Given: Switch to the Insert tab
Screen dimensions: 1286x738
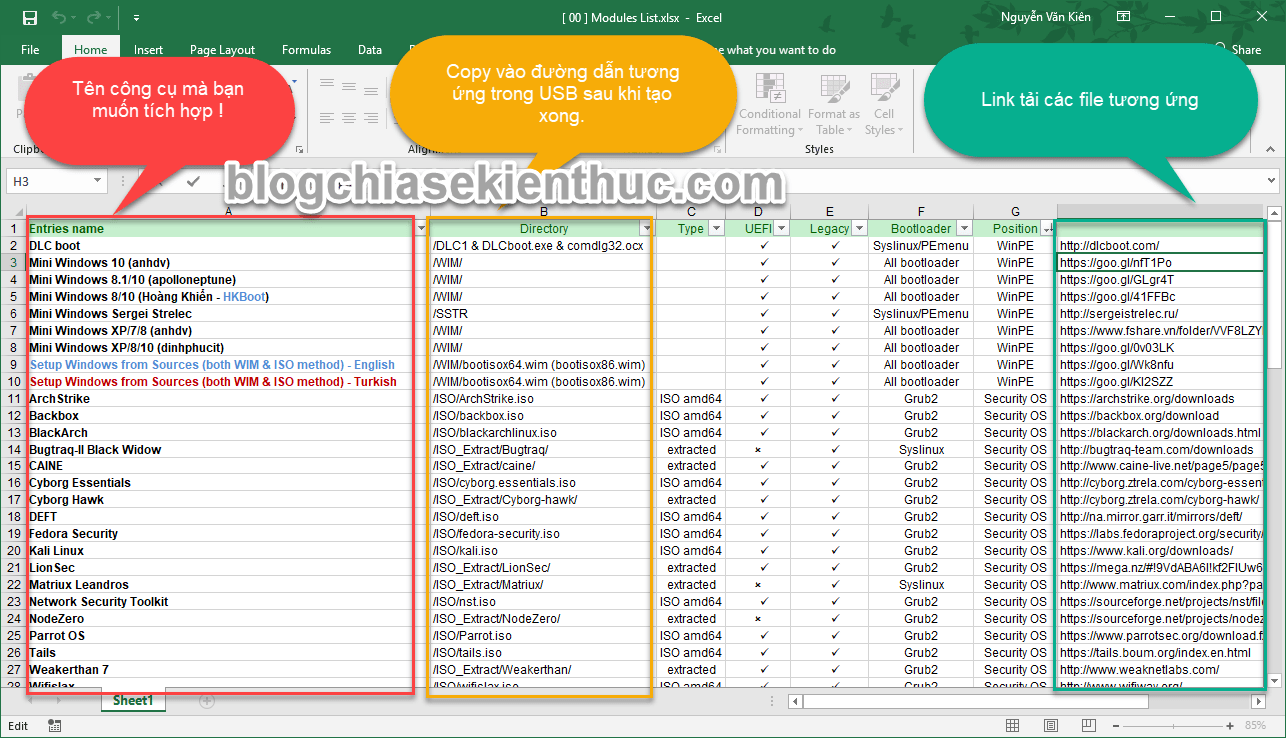Looking at the screenshot, I should tap(148, 50).
